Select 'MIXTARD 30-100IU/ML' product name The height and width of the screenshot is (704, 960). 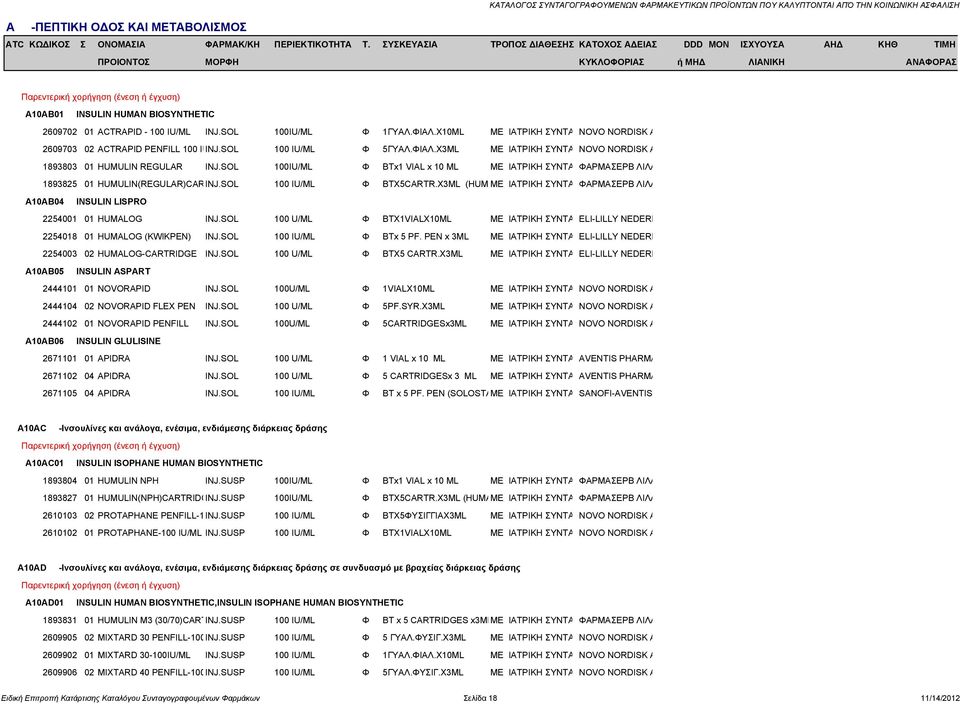tap(144, 655)
